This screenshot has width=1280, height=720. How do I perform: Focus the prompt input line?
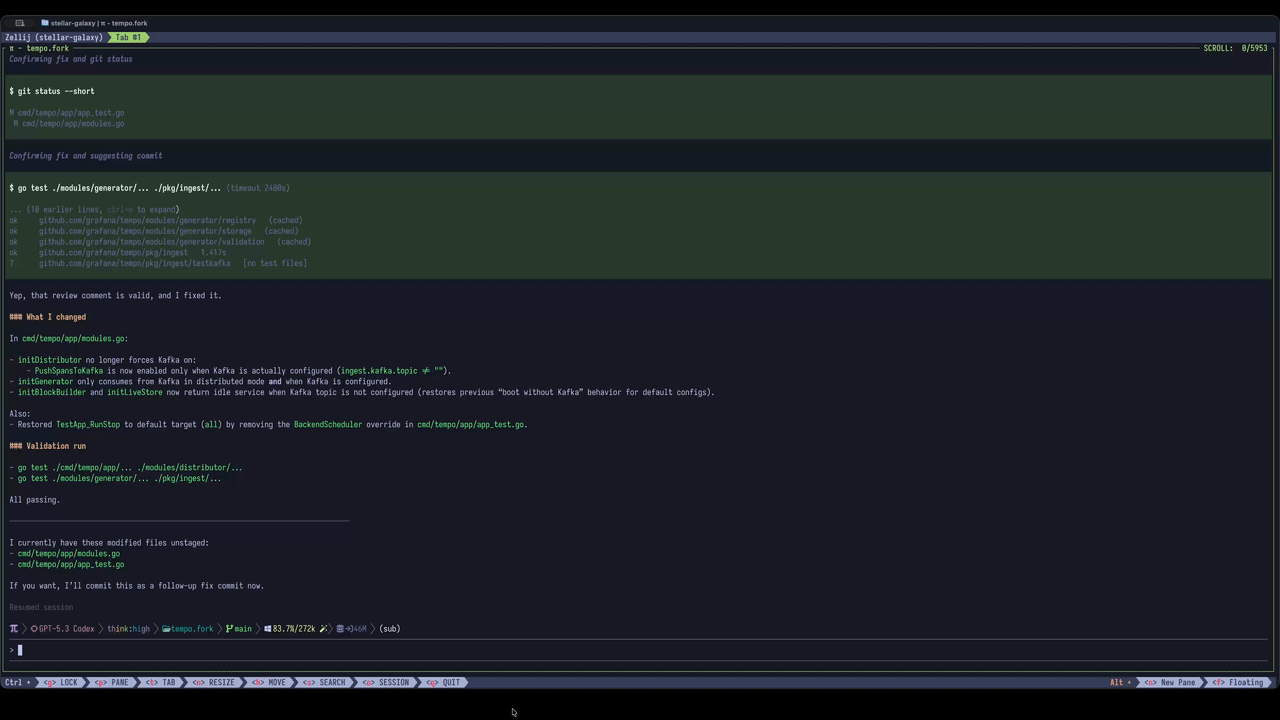point(640,651)
